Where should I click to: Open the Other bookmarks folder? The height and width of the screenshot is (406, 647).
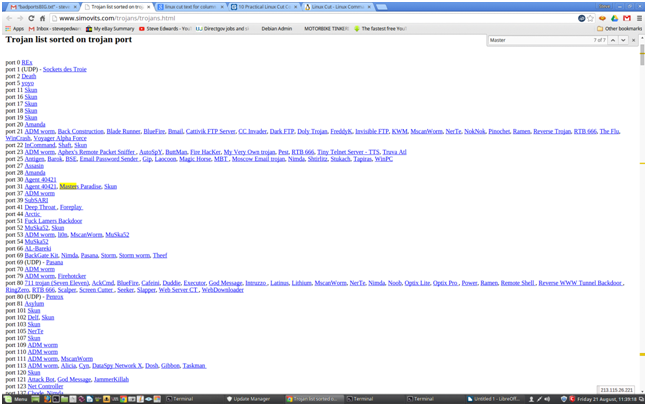tap(619, 29)
